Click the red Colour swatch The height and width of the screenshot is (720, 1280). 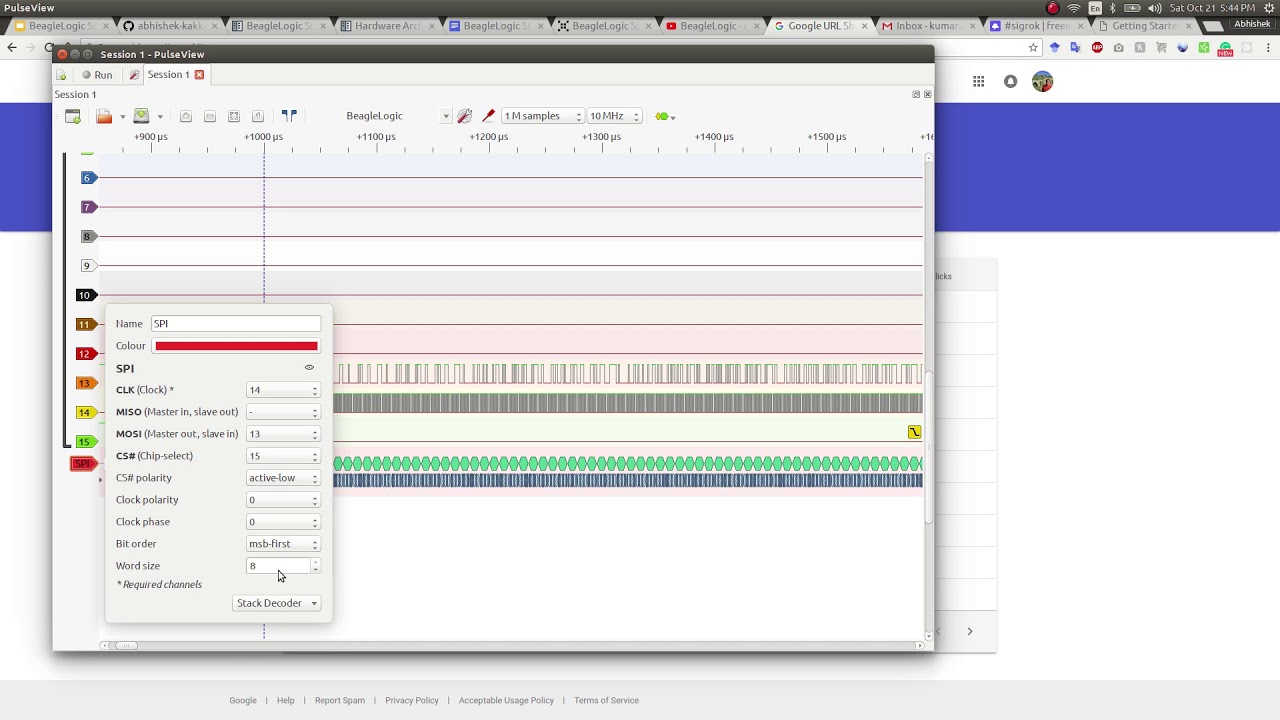point(236,346)
